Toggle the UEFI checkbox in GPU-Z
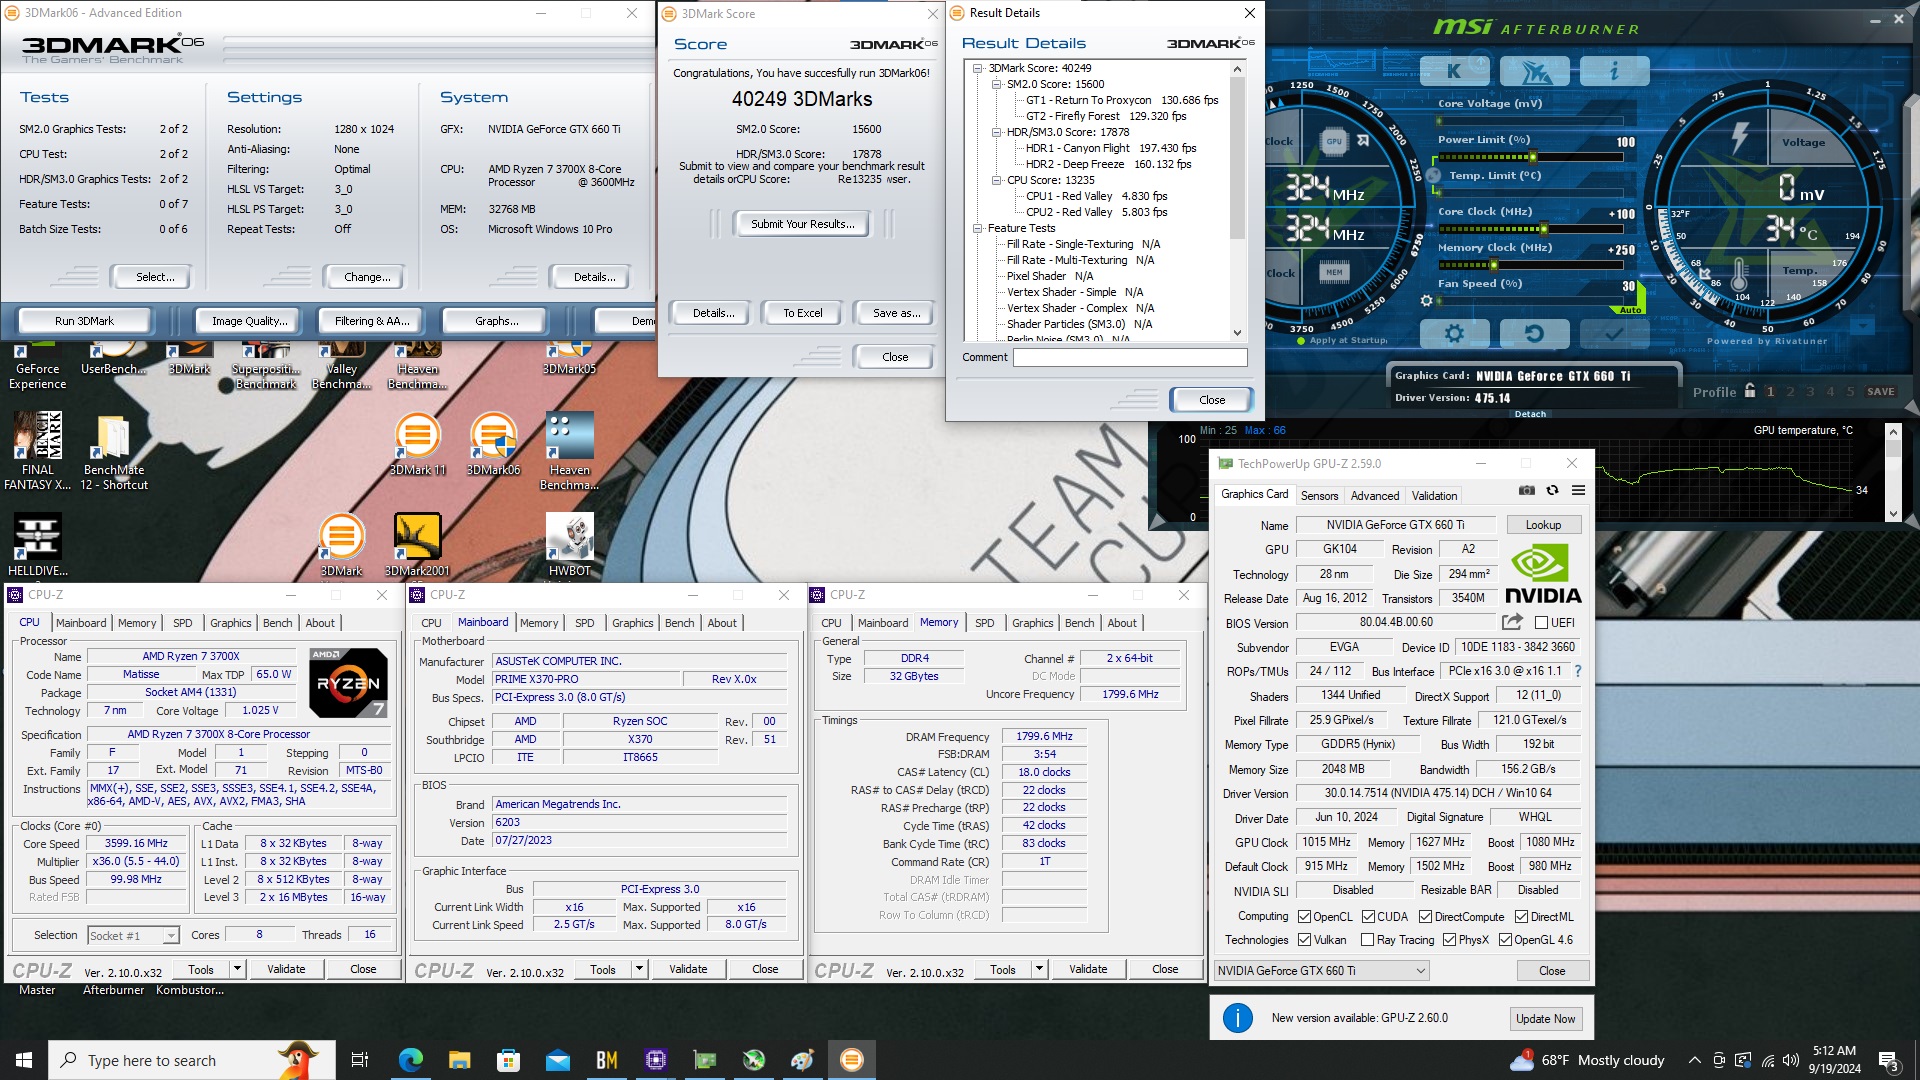The width and height of the screenshot is (1920, 1080). click(1541, 623)
